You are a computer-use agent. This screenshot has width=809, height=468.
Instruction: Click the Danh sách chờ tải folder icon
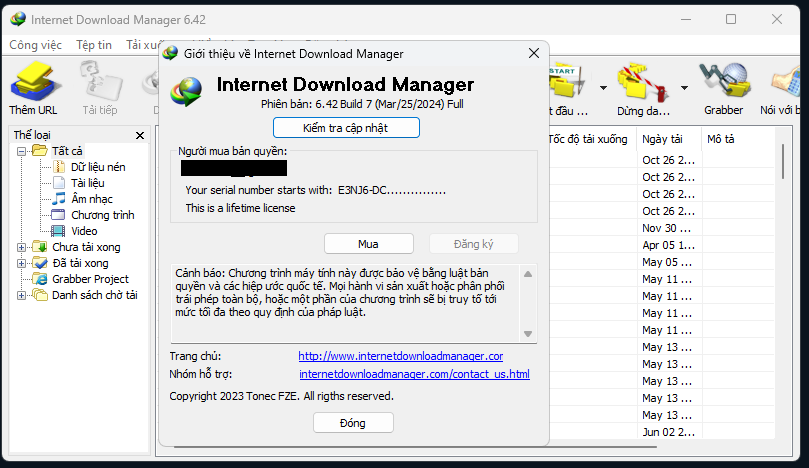click(40, 295)
